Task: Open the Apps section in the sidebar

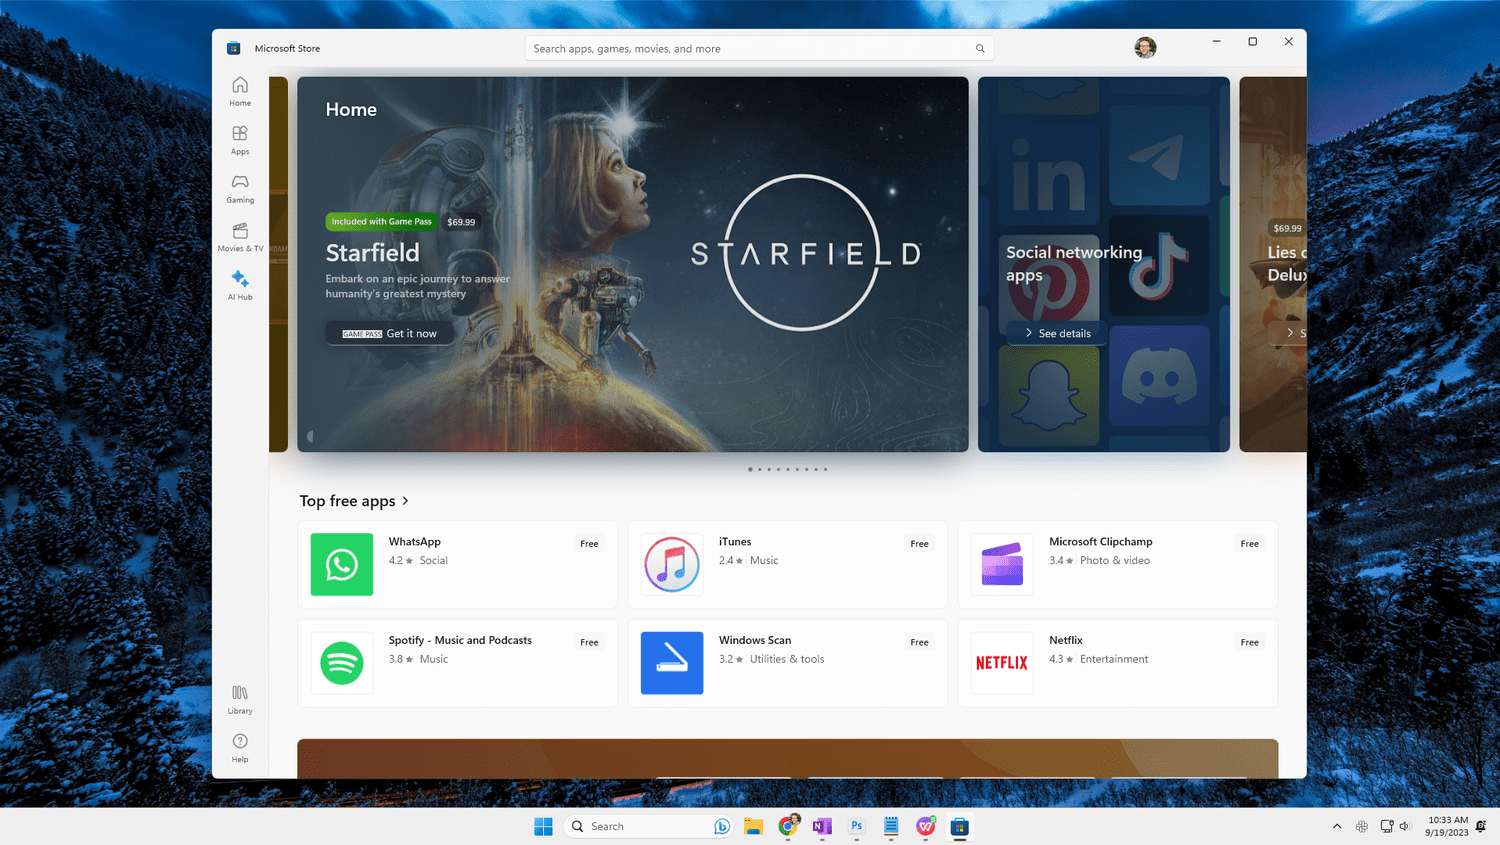Action: coord(240,140)
